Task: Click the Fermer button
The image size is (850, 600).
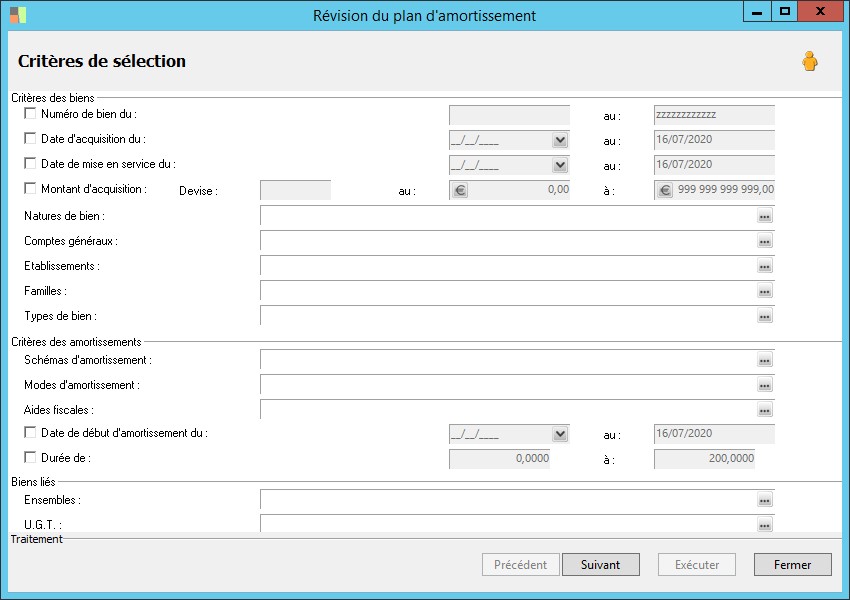Action: (x=792, y=565)
